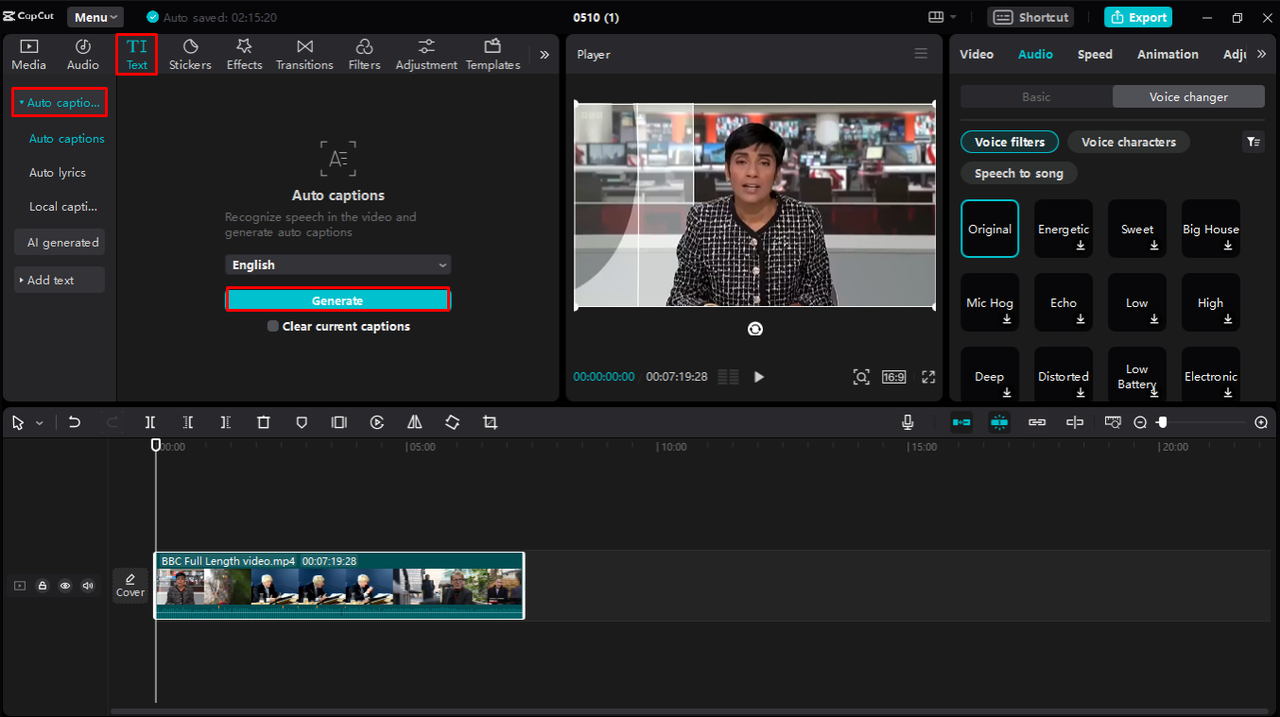The height and width of the screenshot is (717, 1280).
Task: Open the Menu dropdown
Action: coord(96,17)
